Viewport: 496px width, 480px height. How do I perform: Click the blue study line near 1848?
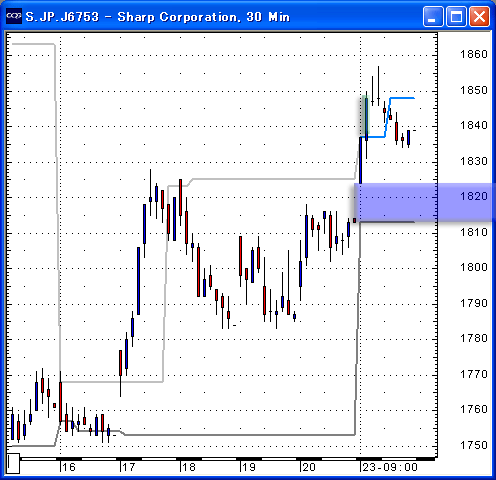[x=402, y=98]
